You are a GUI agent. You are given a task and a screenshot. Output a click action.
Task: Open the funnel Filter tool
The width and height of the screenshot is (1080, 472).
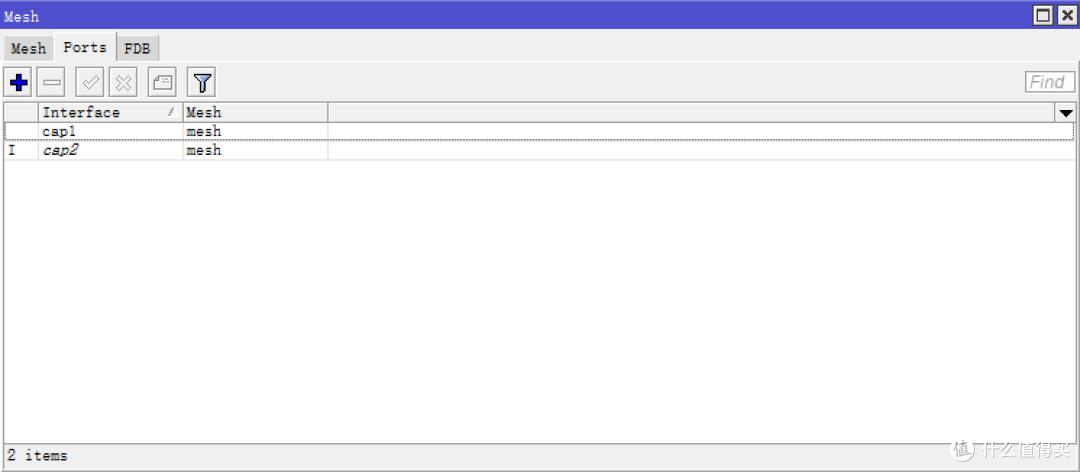point(202,83)
